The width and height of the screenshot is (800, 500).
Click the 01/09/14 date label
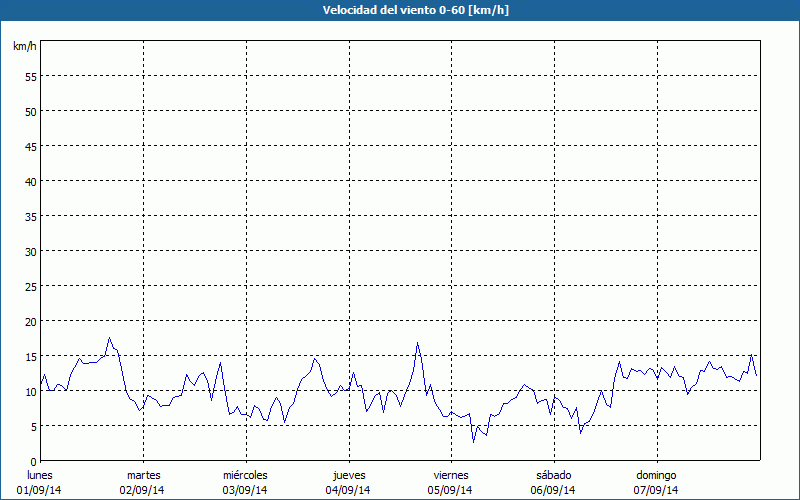tap(39, 490)
